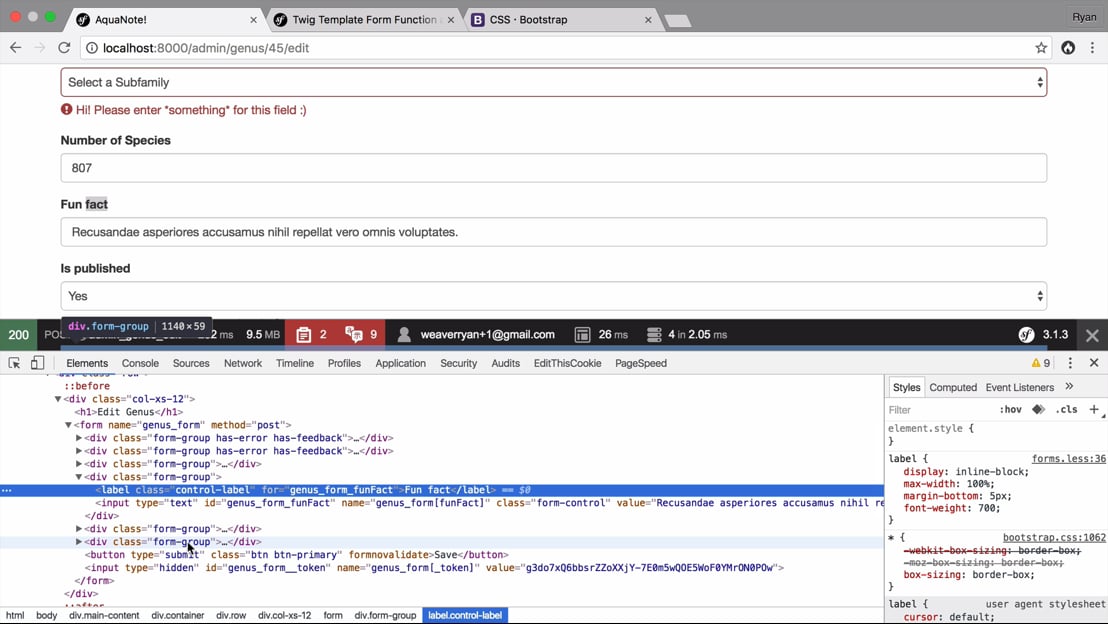
Task: Toggle the .cls class editor
Action: tap(1066, 410)
